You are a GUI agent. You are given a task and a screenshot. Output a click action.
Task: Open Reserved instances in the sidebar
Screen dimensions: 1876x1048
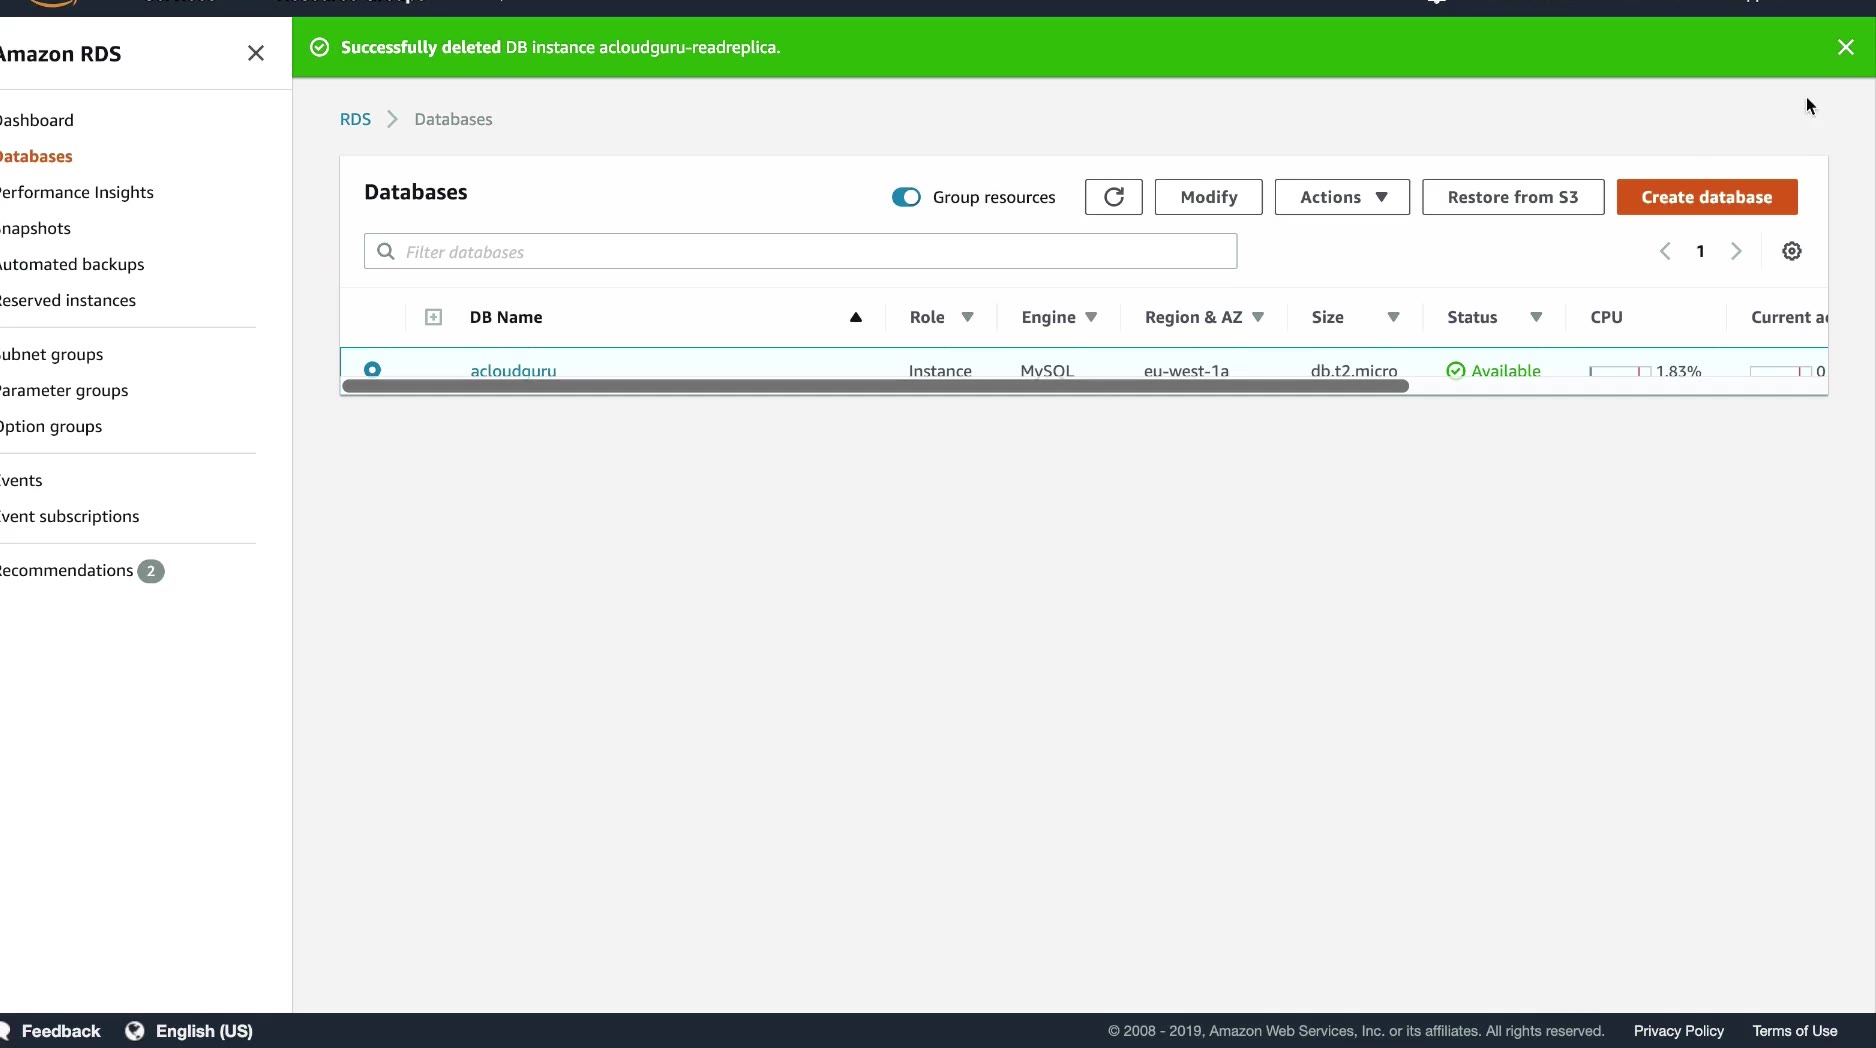(x=68, y=300)
